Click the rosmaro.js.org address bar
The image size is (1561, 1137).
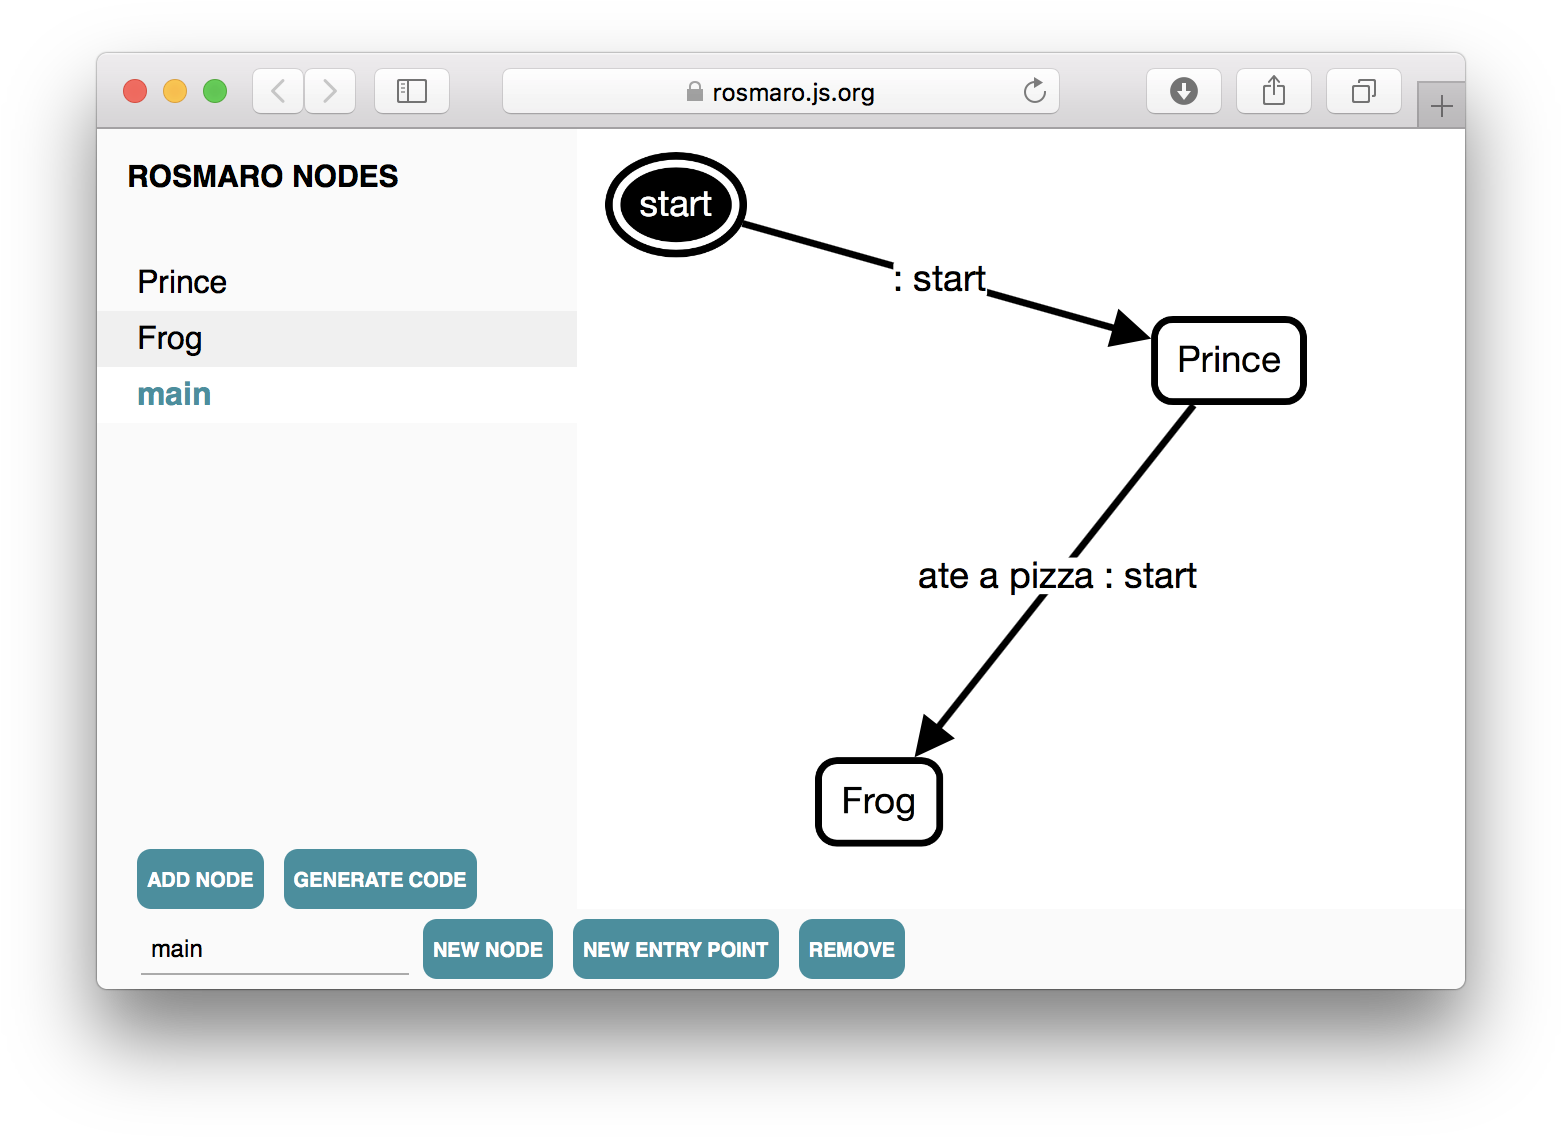pos(780,92)
